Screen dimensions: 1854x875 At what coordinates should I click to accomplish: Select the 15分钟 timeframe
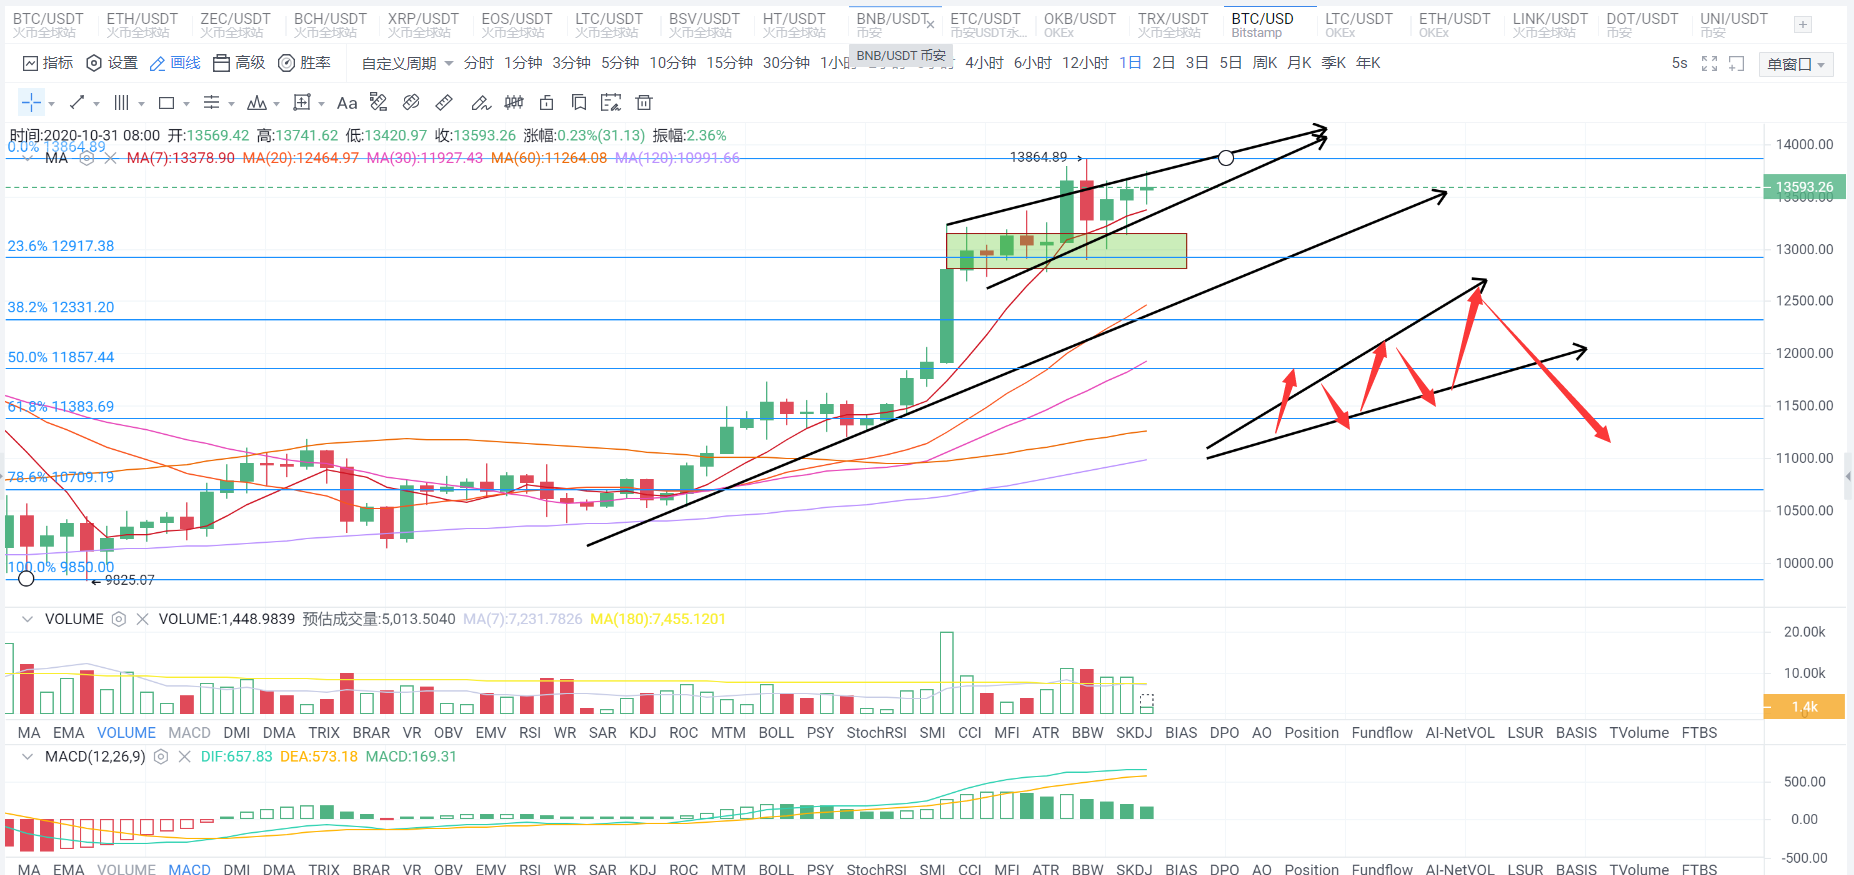tap(729, 63)
